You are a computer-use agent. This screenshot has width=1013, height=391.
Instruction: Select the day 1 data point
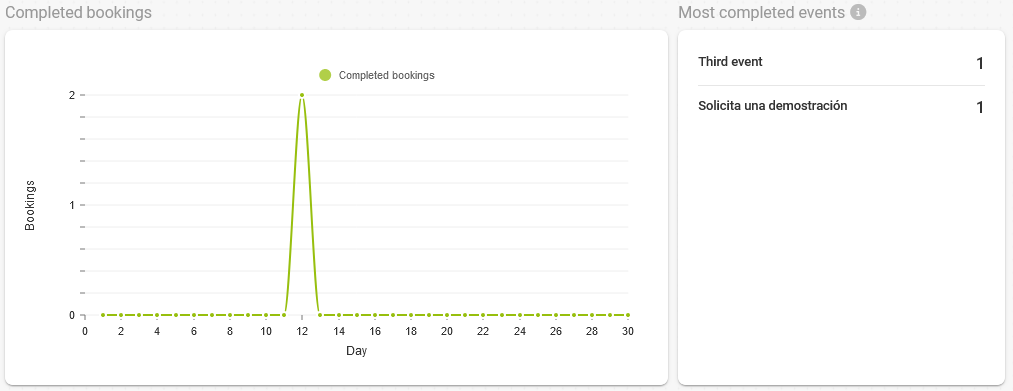click(x=103, y=315)
